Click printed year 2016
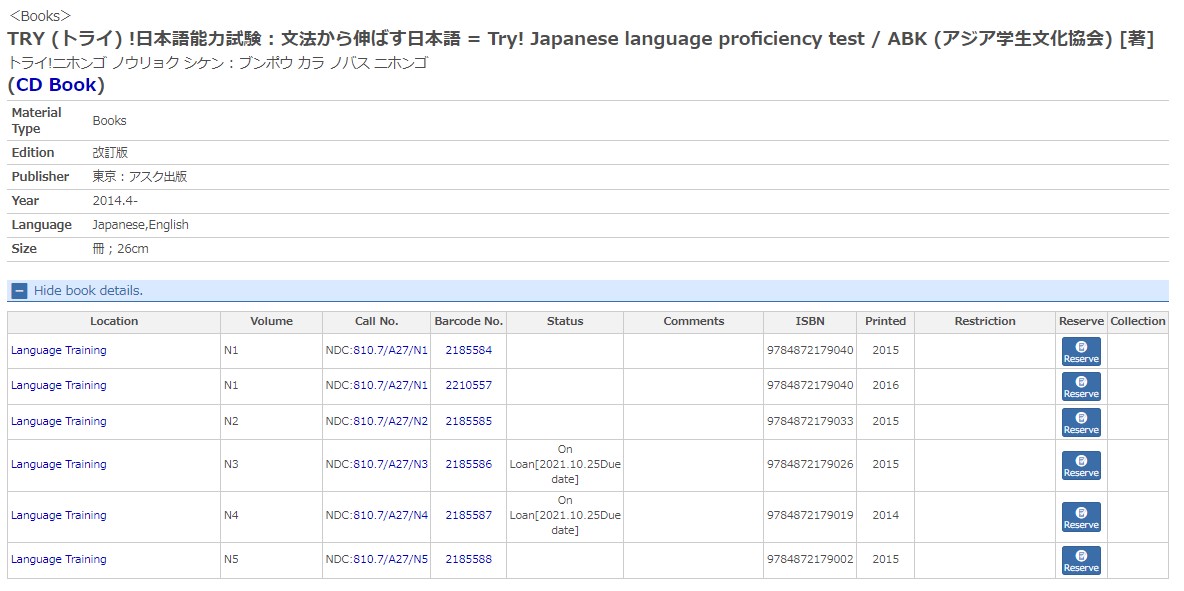The height and width of the screenshot is (591, 1184). [x=886, y=385]
